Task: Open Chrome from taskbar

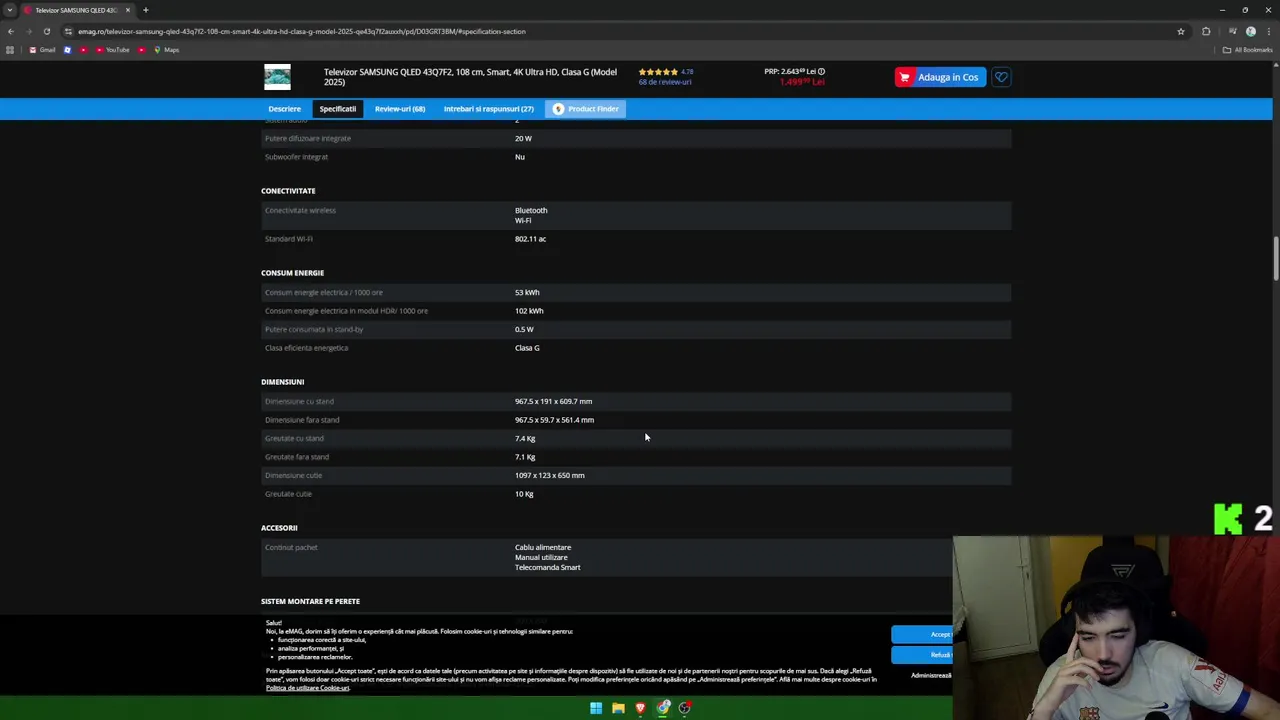Action: pos(662,708)
